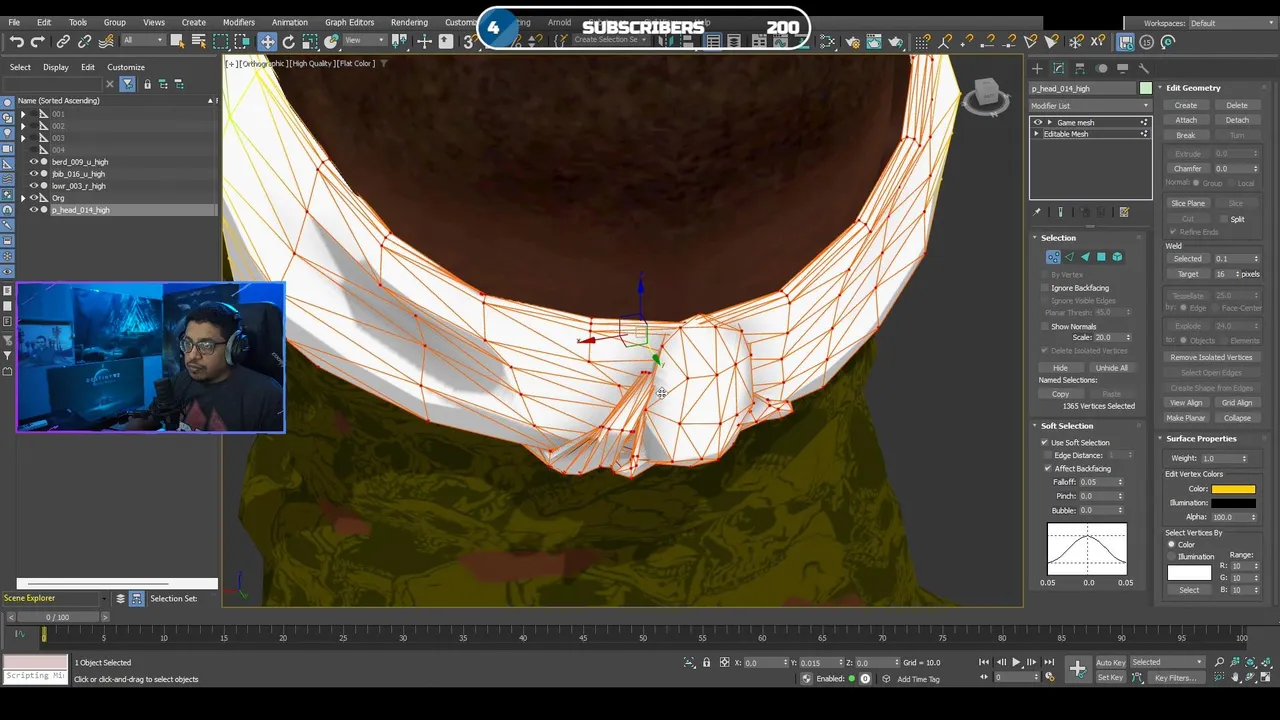This screenshot has height=720, width=1280.
Task: Click the Attach button
Action: pos(1186,120)
